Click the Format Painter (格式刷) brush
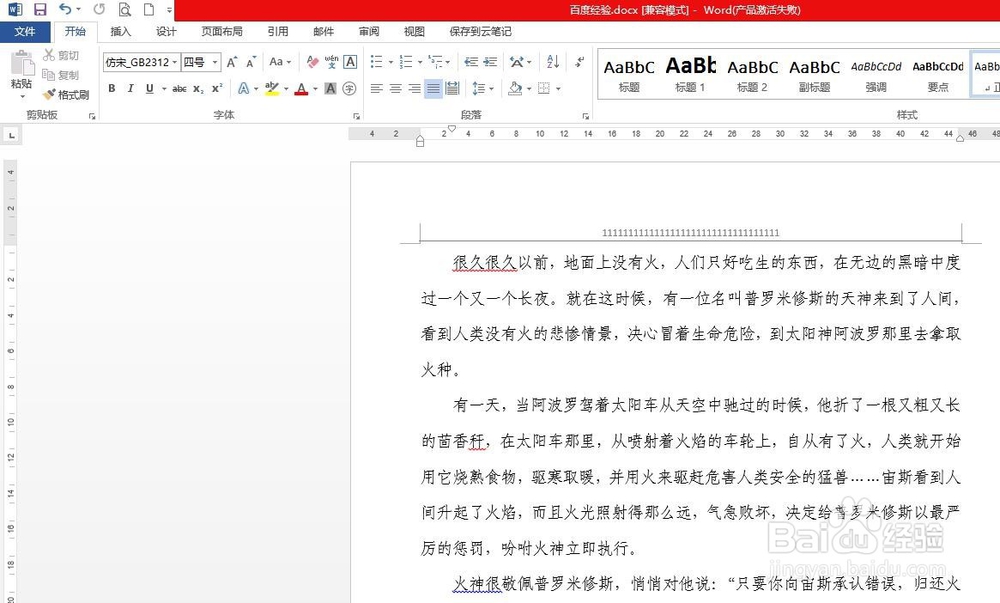 coord(48,95)
